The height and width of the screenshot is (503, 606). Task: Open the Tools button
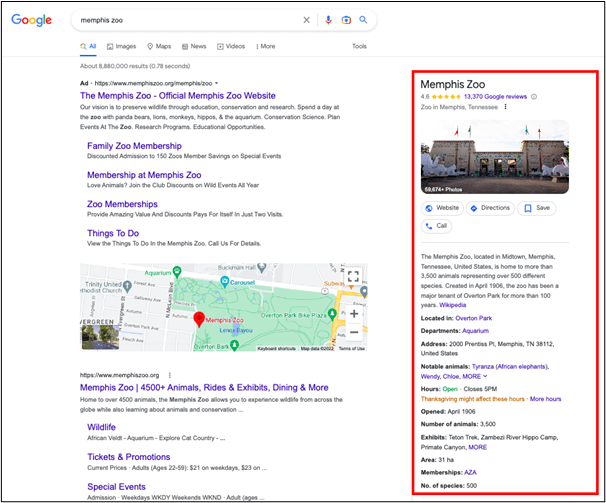(x=359, y=46)
